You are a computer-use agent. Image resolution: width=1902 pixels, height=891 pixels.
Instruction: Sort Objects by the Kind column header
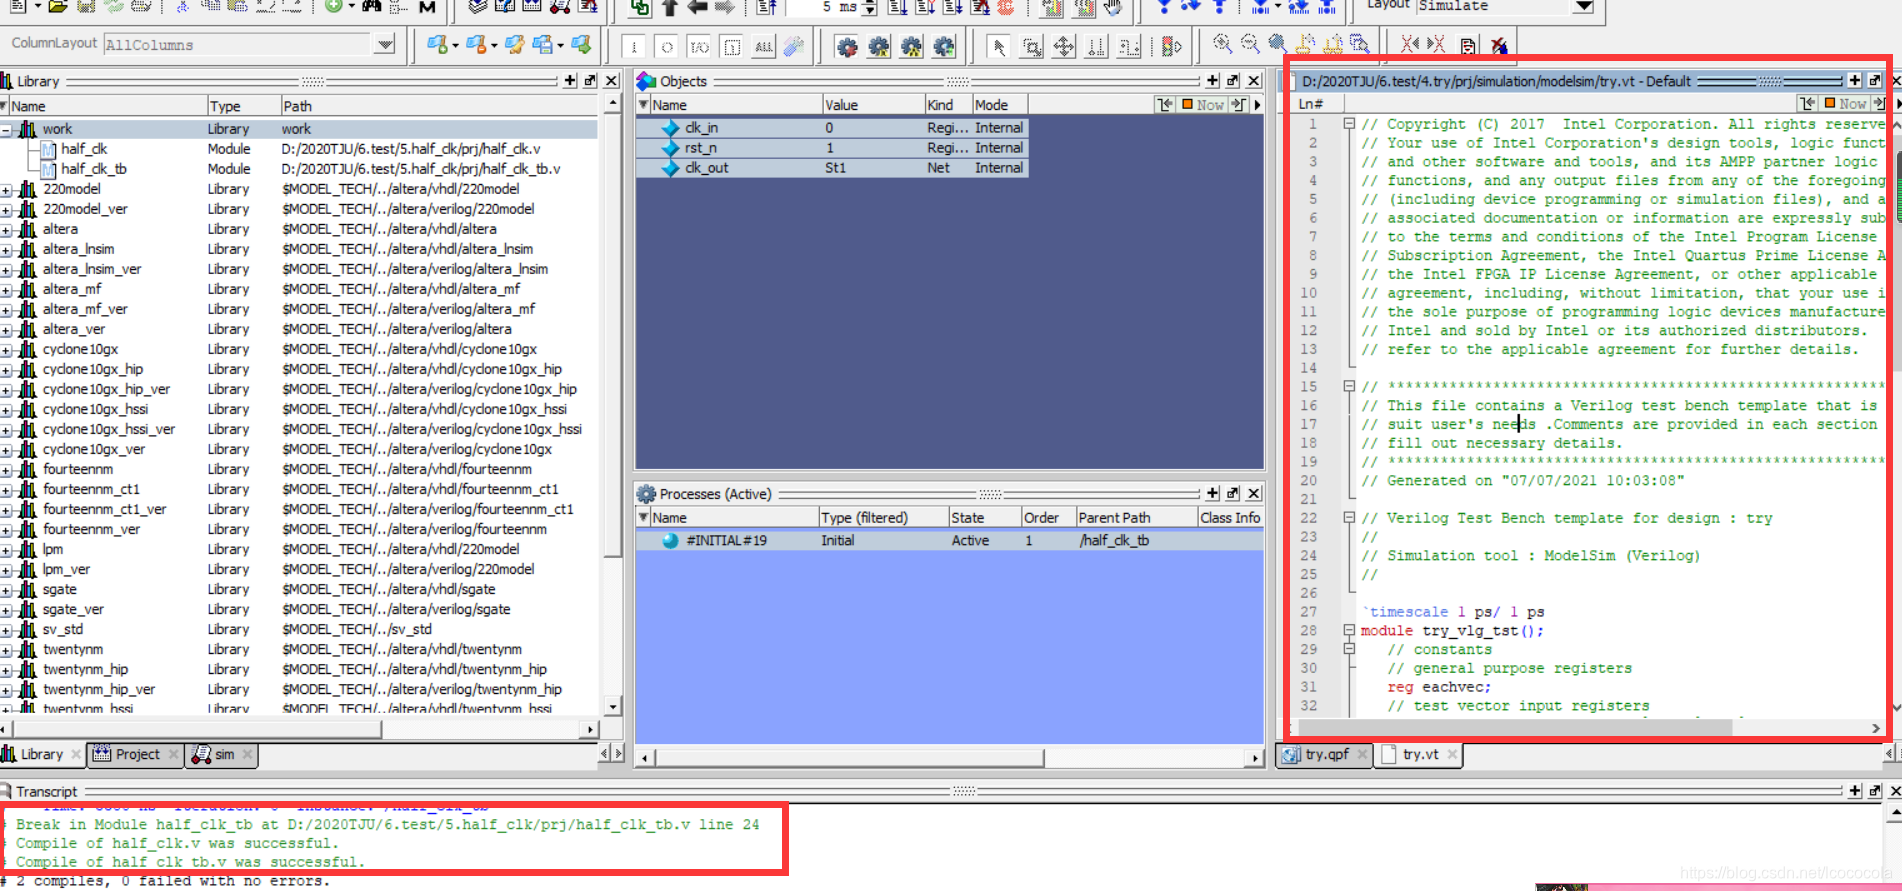click(947, 104)
